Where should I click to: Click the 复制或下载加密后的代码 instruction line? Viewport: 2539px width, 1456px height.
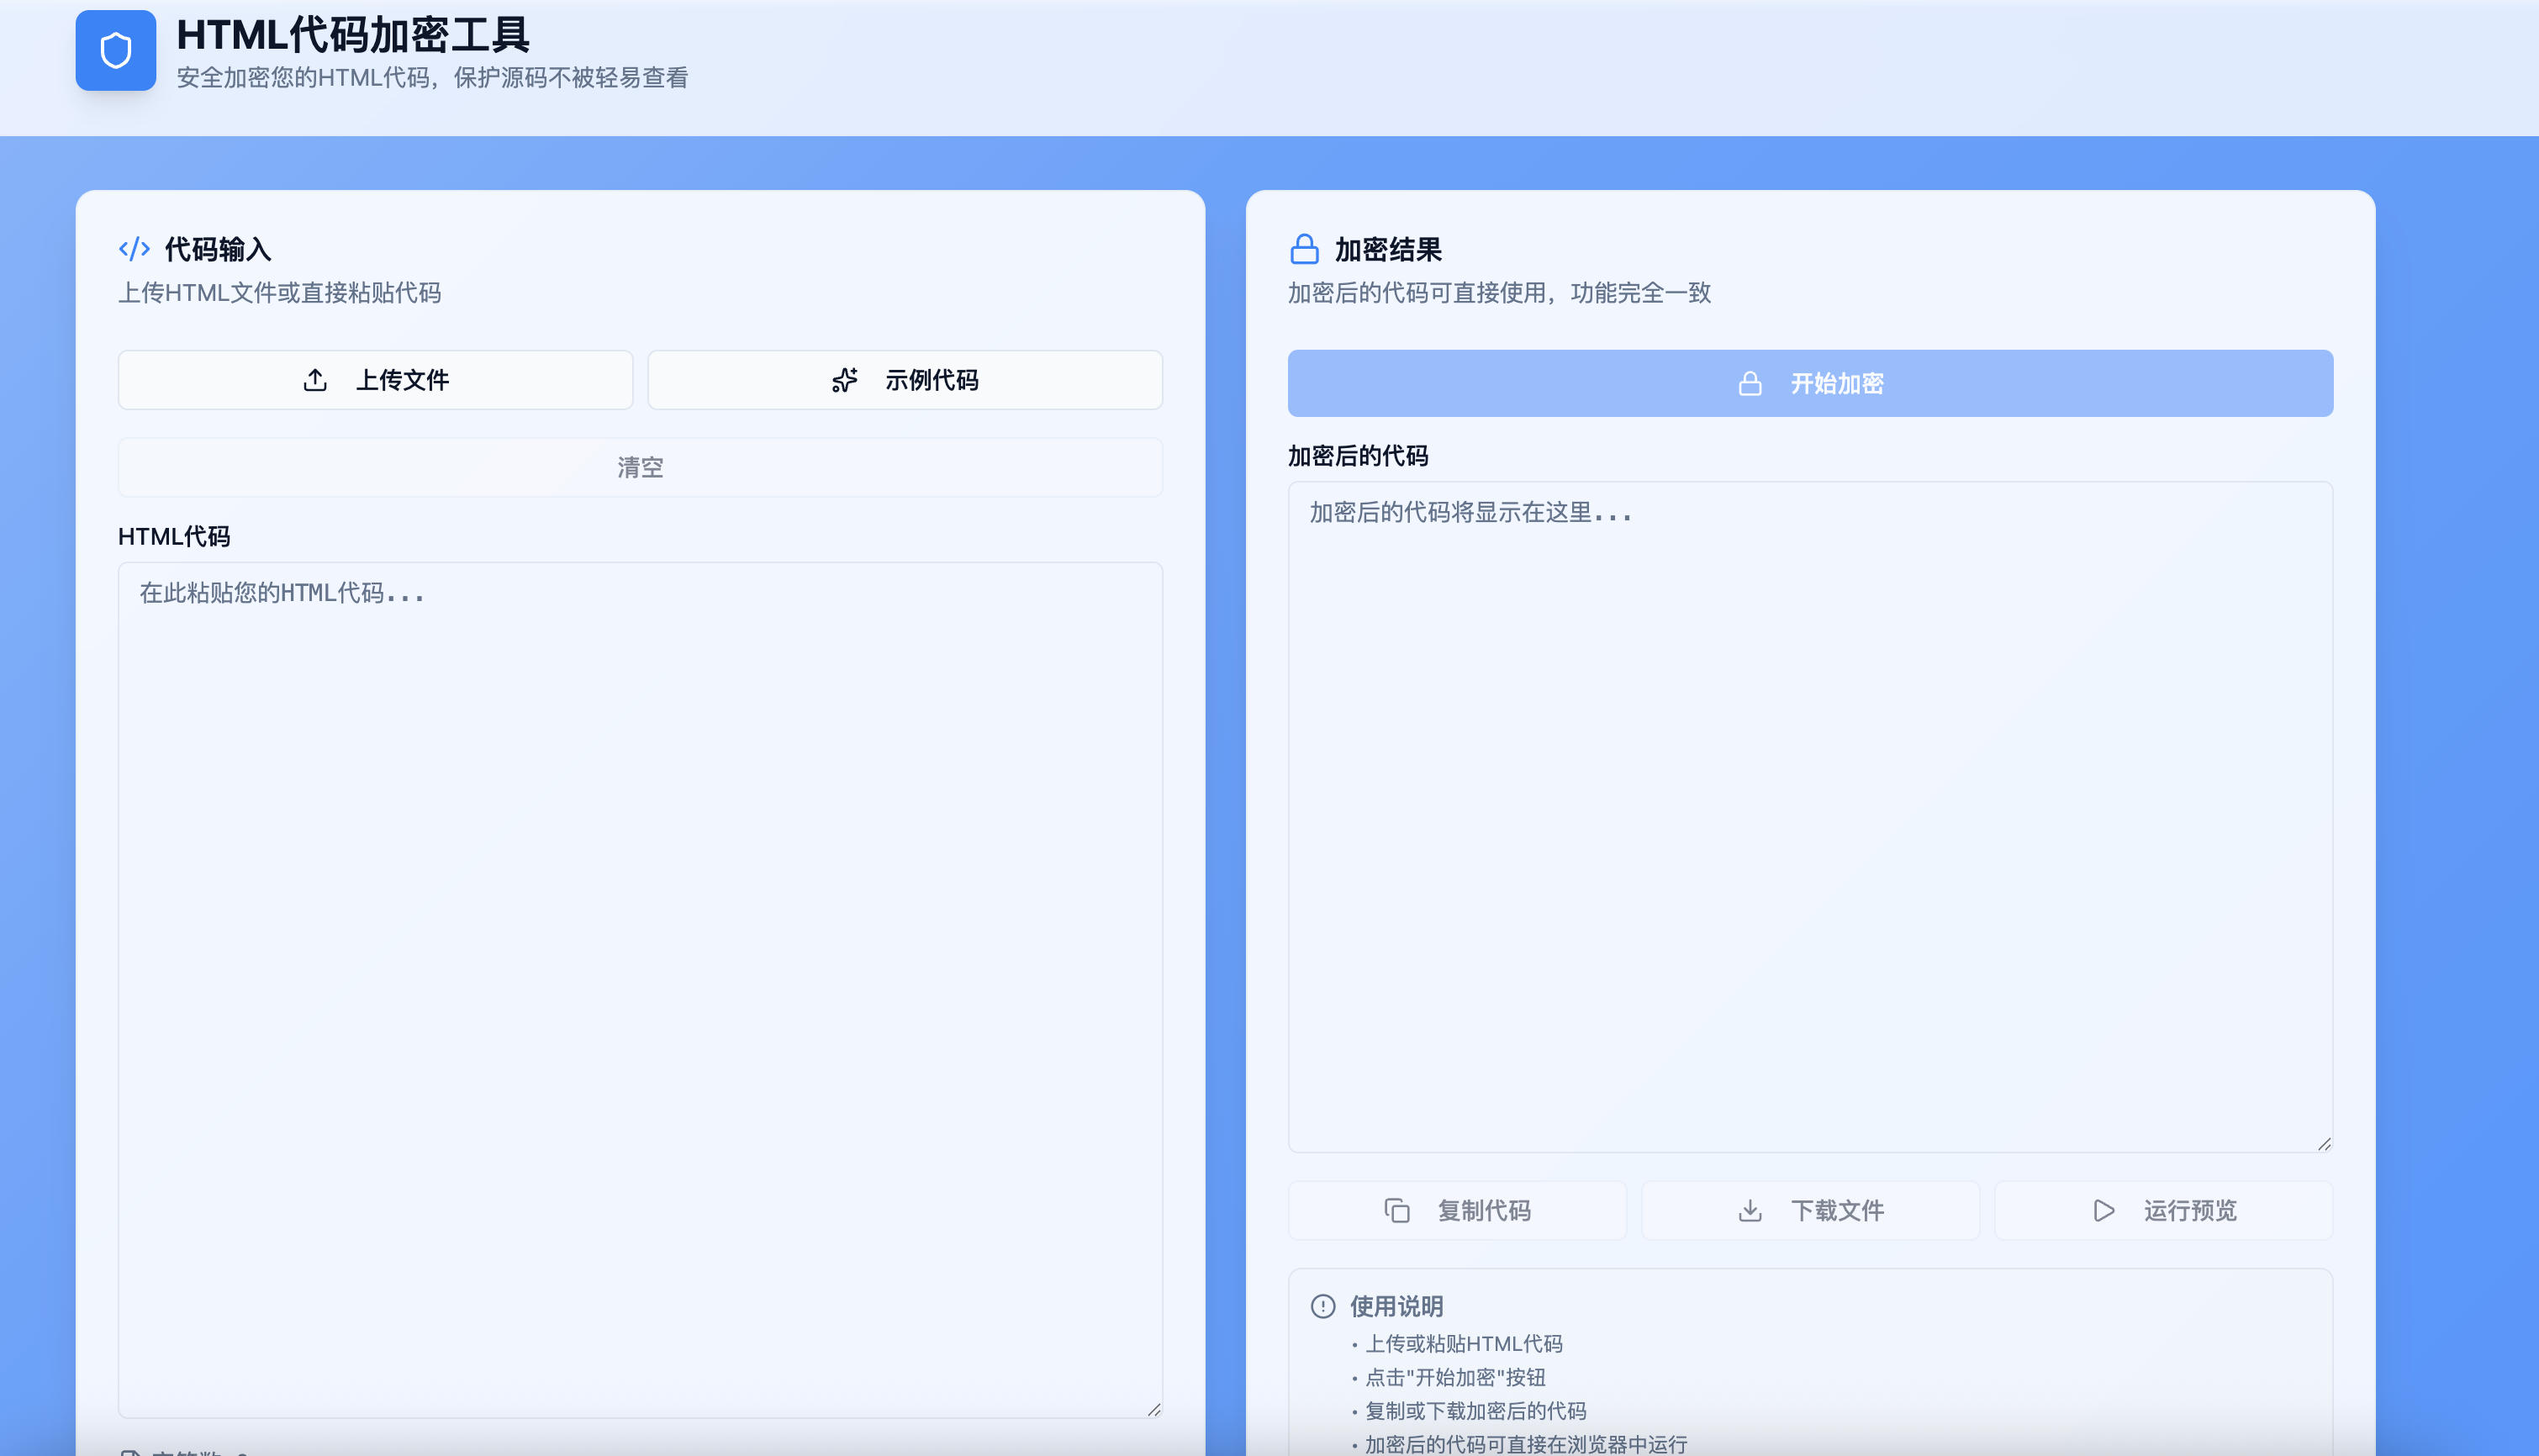1475,1411
